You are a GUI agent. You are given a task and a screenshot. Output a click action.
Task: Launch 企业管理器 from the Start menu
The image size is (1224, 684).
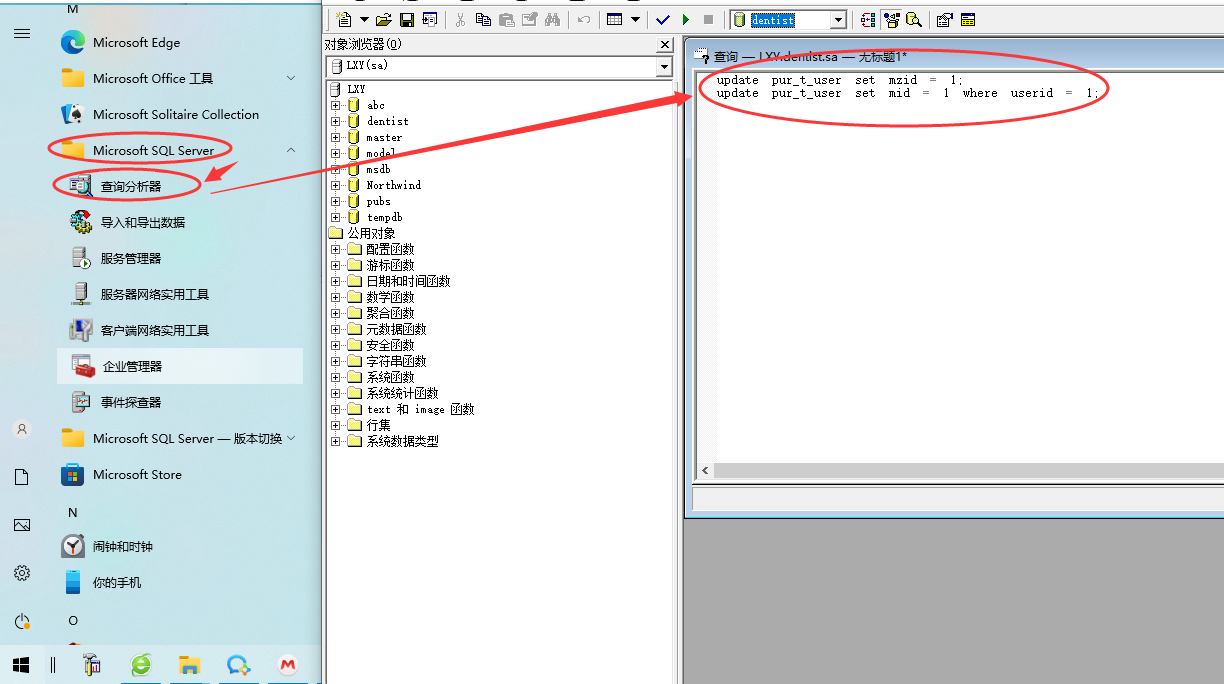pos(180,366)
